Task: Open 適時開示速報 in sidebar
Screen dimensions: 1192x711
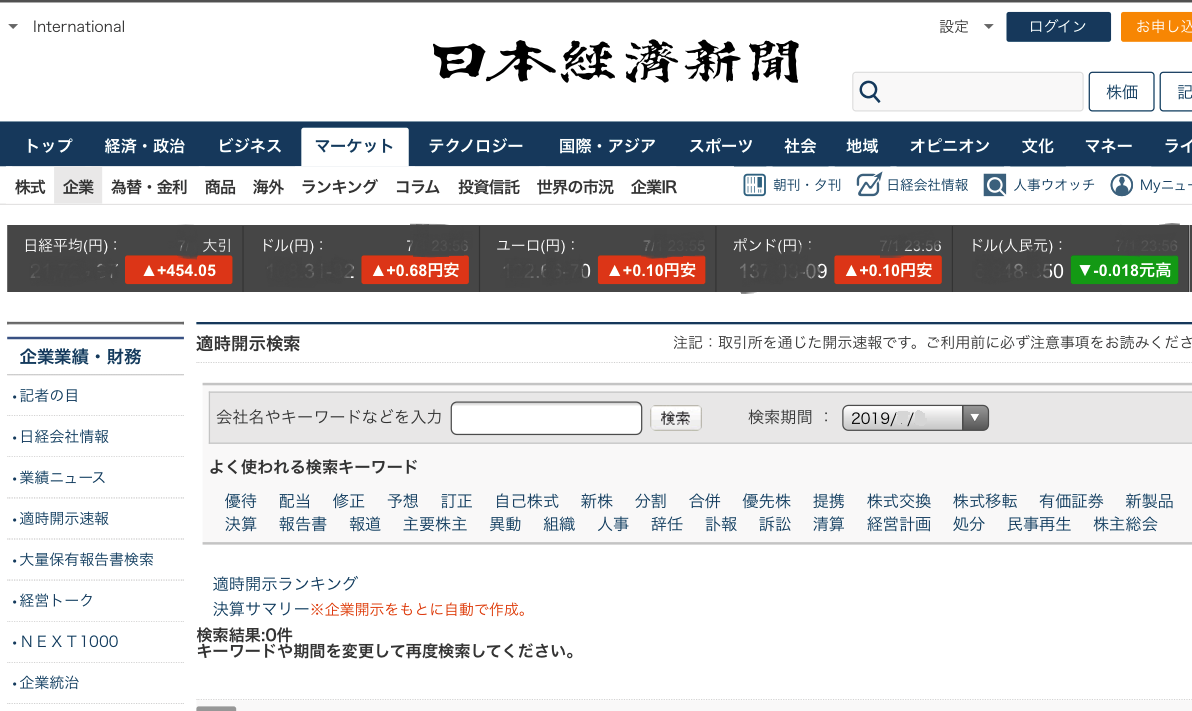Action: point(64,519)
